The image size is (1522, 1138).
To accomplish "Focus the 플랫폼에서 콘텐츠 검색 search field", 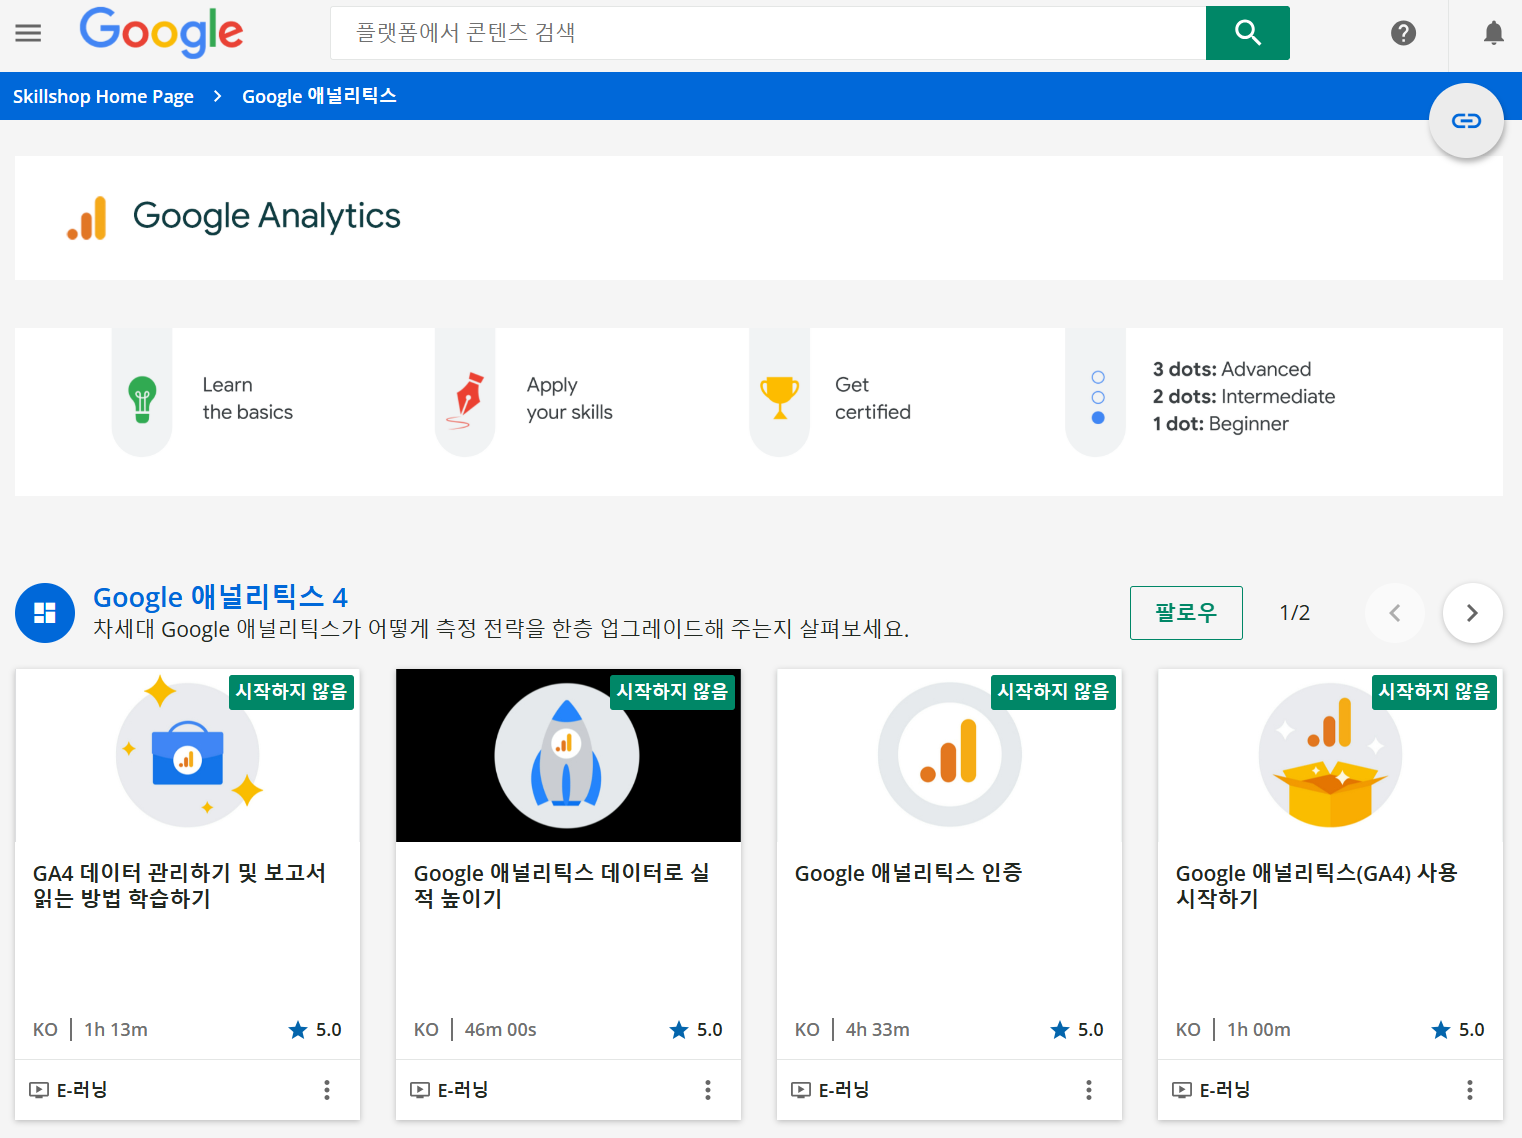I will coord(768,33).
